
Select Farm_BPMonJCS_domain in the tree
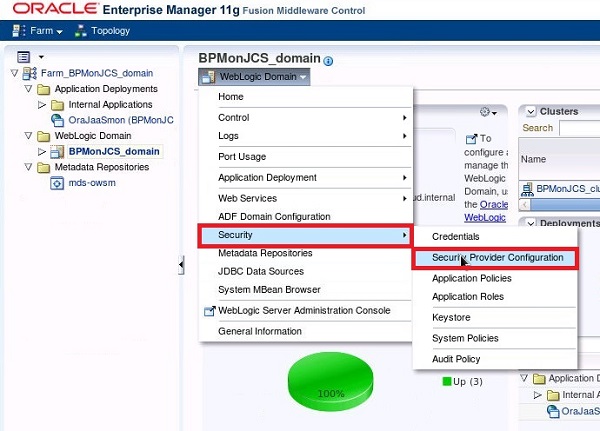(97, 73)
